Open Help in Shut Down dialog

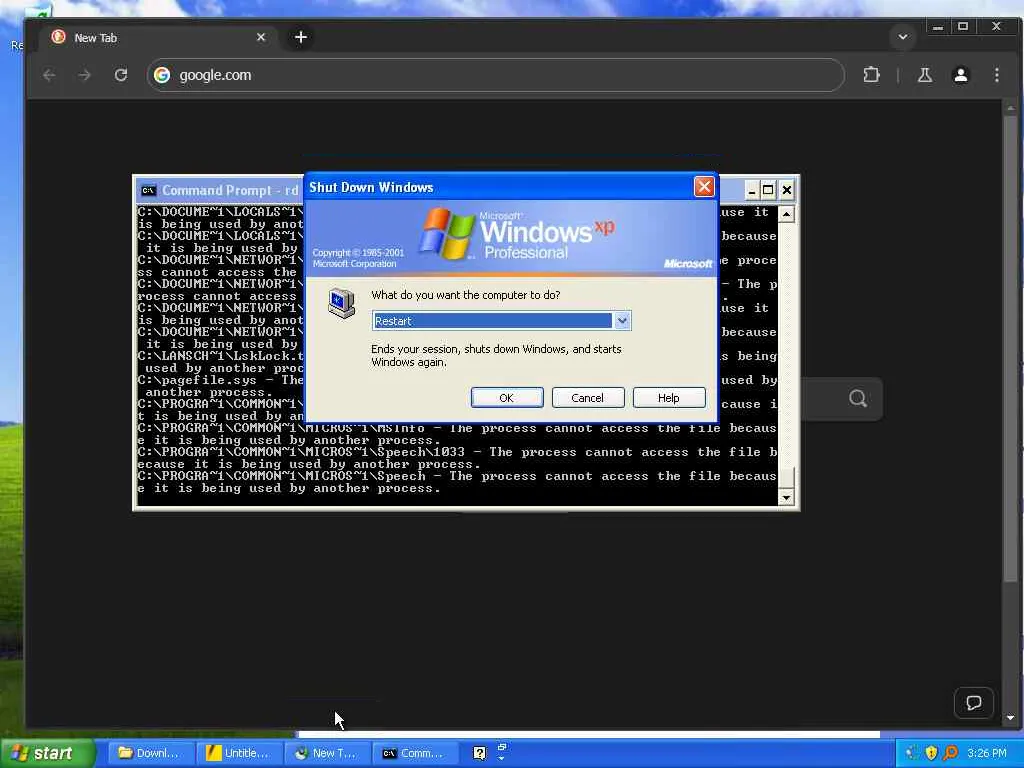[669, 398]
